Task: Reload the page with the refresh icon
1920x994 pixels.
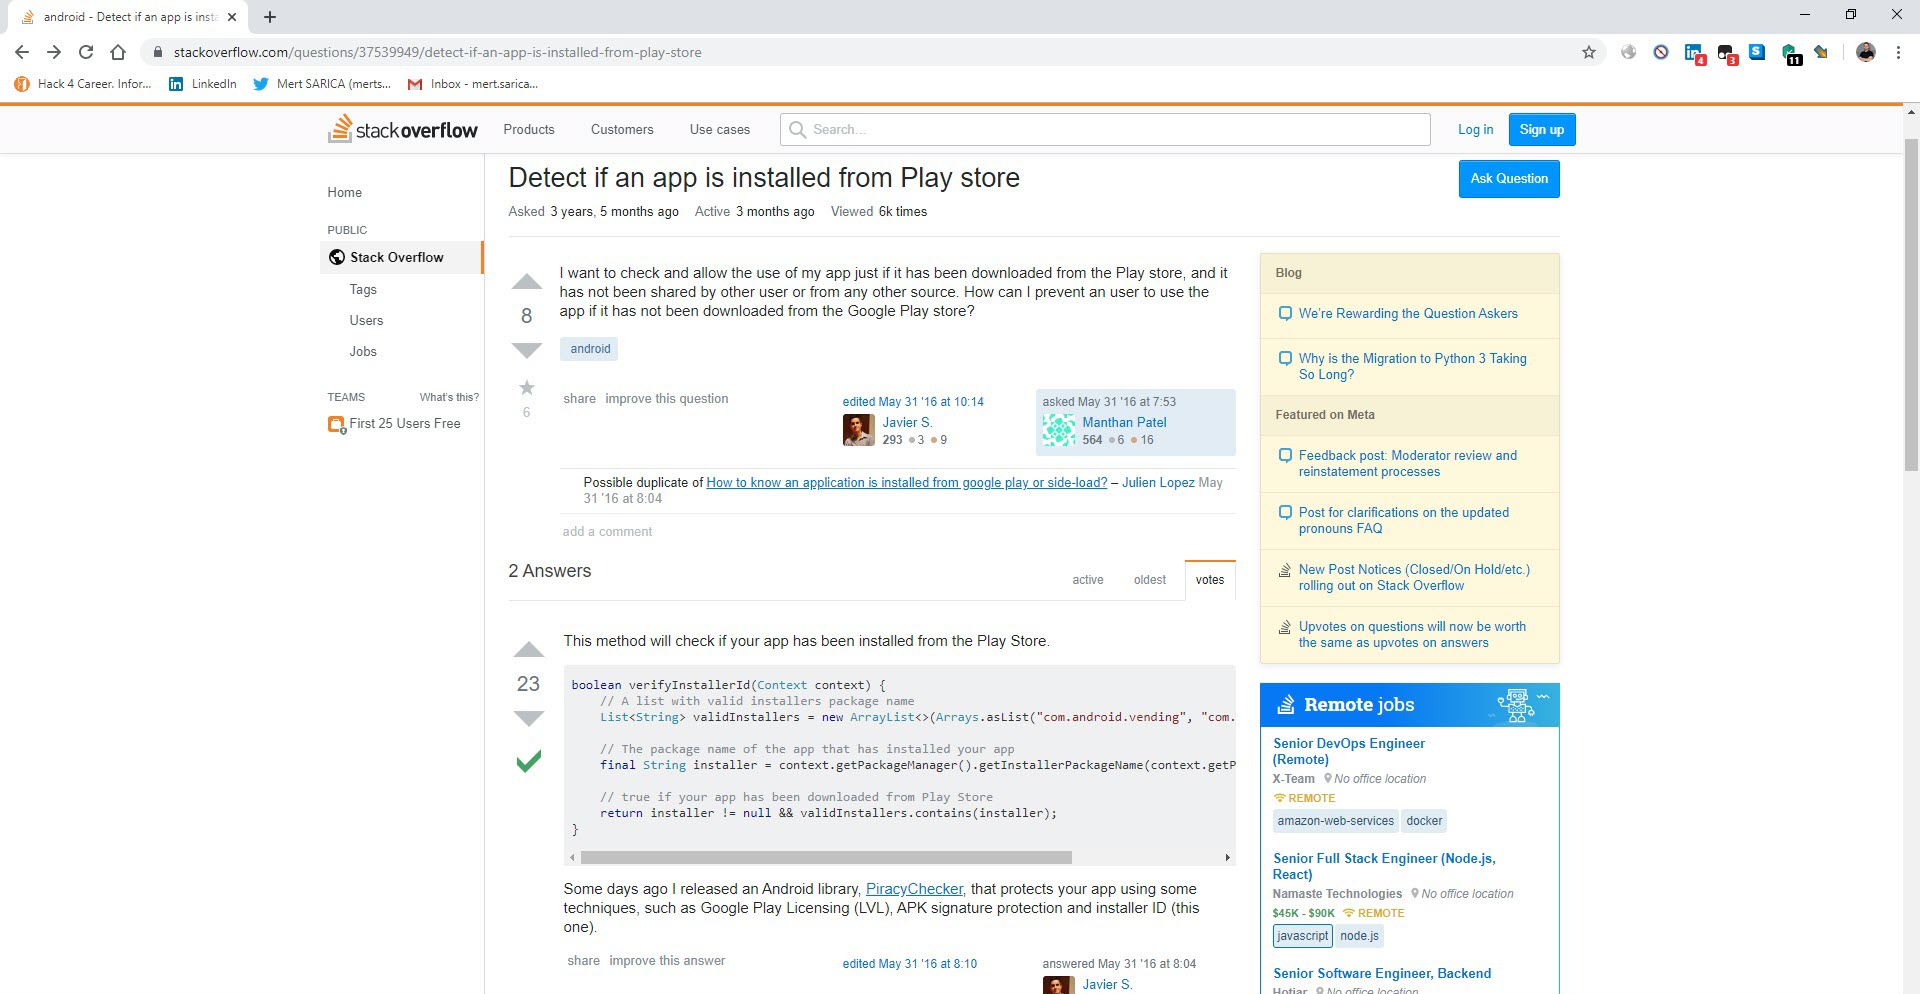Action: point(86,52)
